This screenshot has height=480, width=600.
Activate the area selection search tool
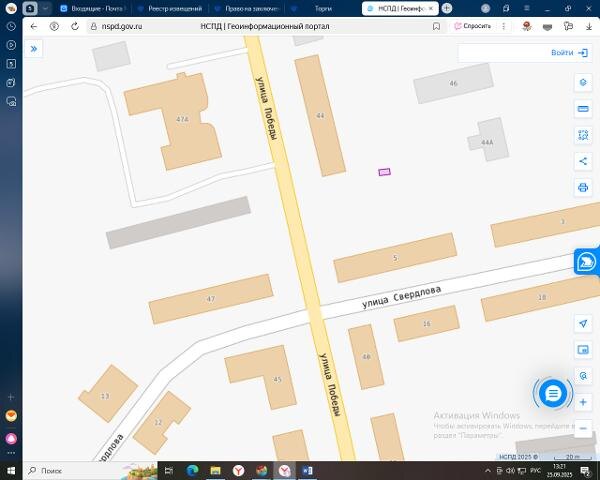click(x=583, y=135)
